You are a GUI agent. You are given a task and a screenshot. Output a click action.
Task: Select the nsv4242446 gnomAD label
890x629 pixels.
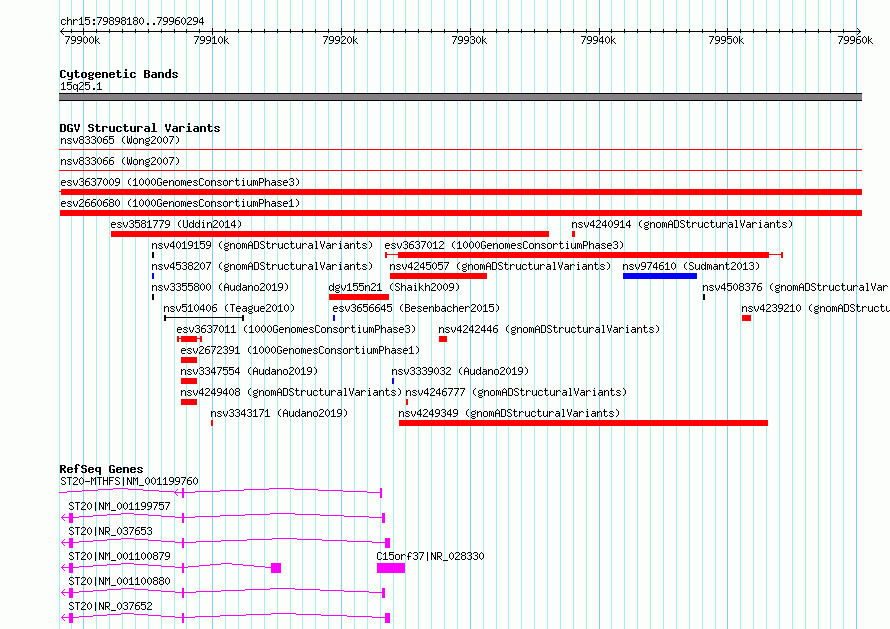549,329
